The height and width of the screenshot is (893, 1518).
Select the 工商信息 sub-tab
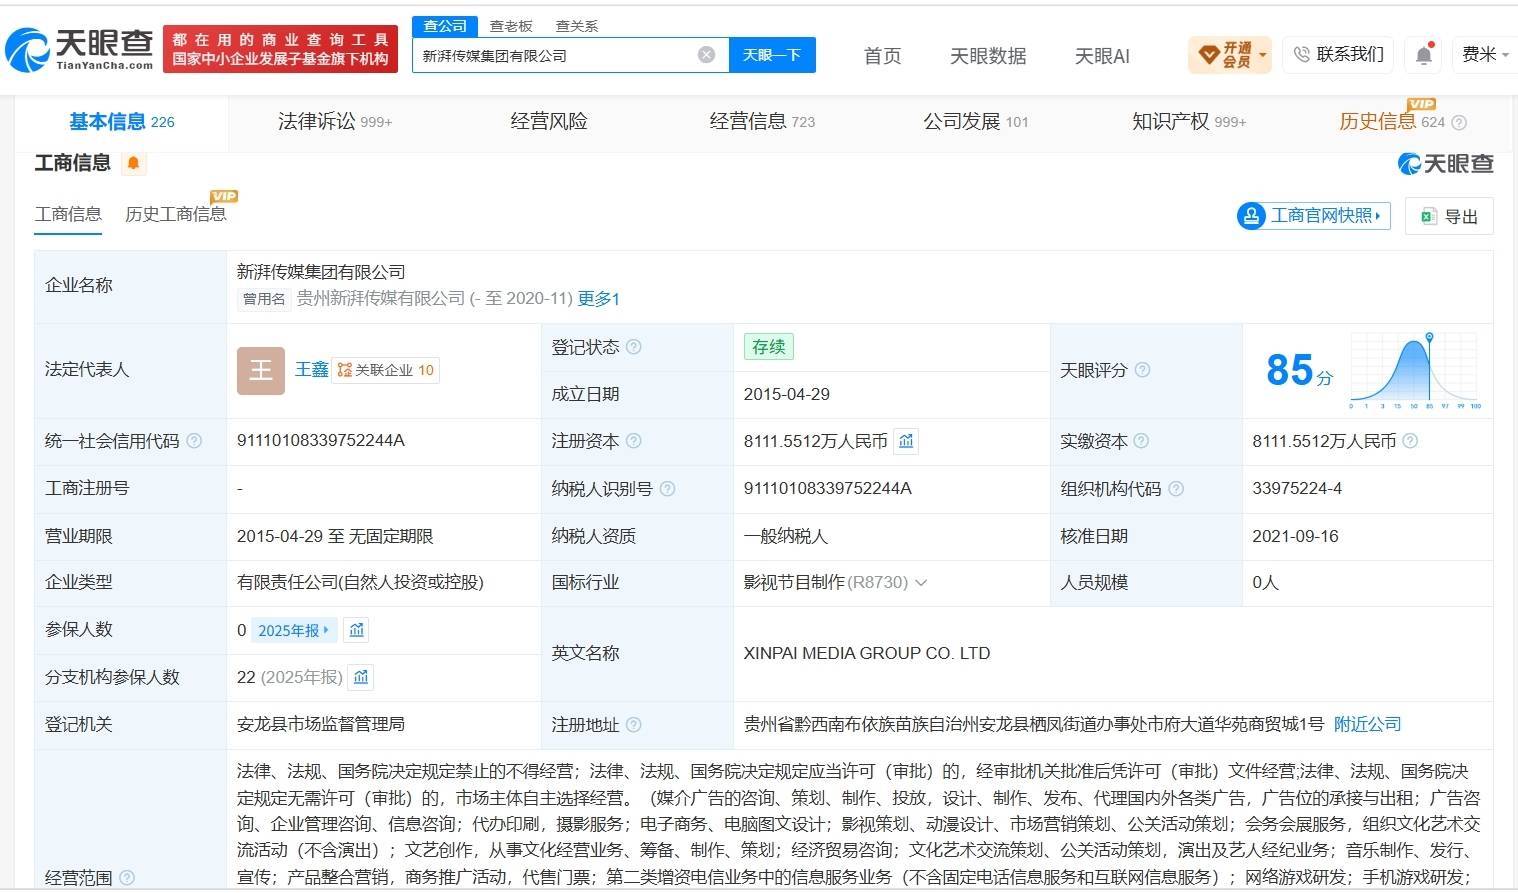pyautogui.click(x=68, y=214)
